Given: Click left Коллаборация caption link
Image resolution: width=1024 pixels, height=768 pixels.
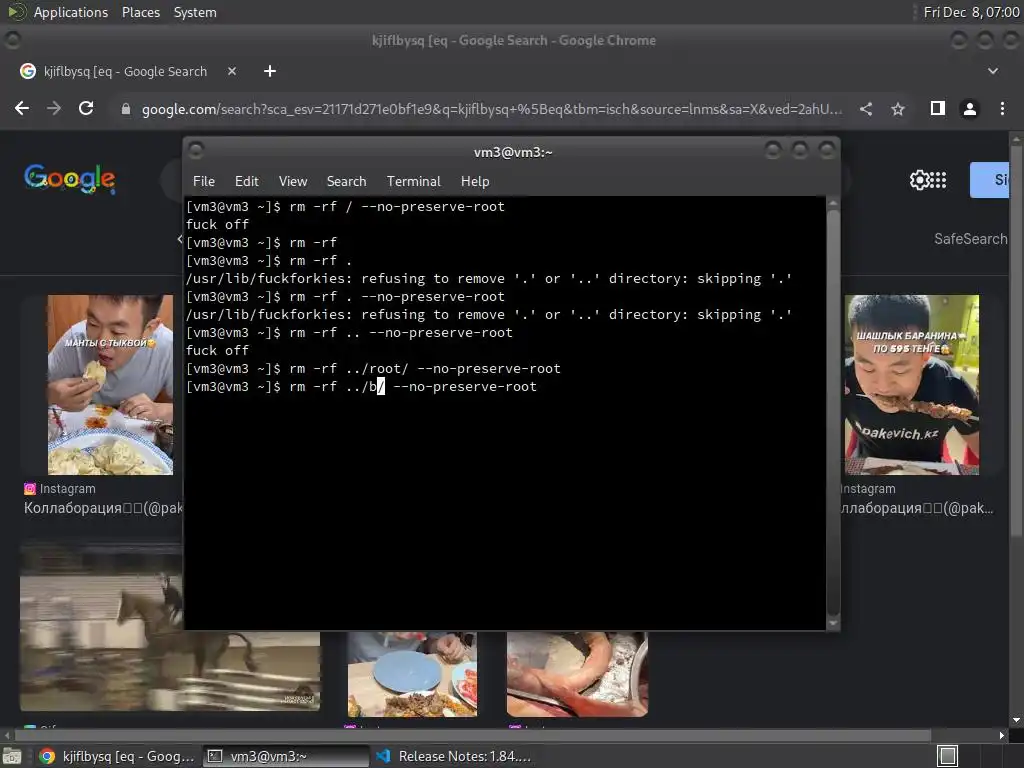Looking at the screenshot, I should [103, 508].
